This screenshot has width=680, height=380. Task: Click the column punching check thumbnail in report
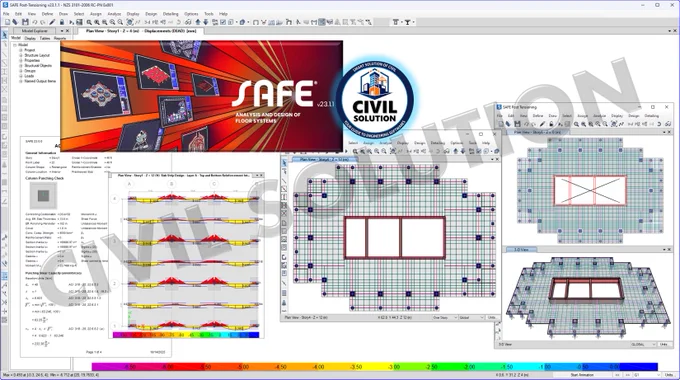43,196
